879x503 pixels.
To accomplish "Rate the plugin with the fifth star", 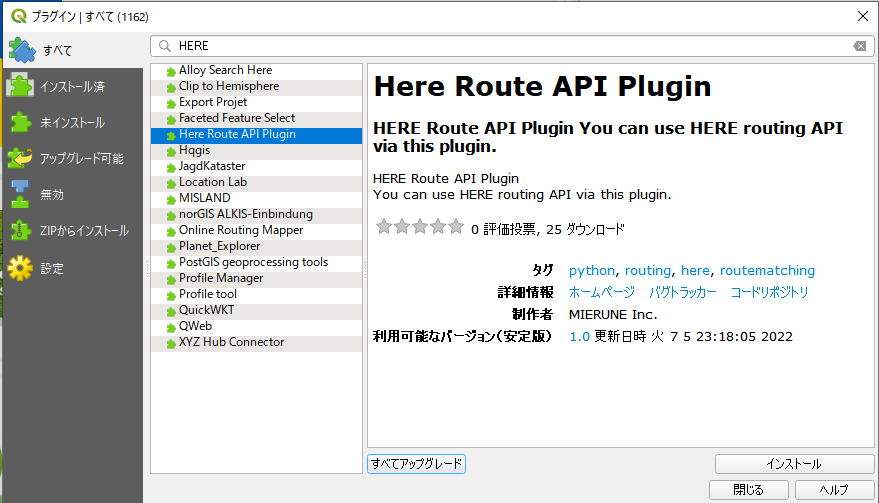I will (456, 227).
